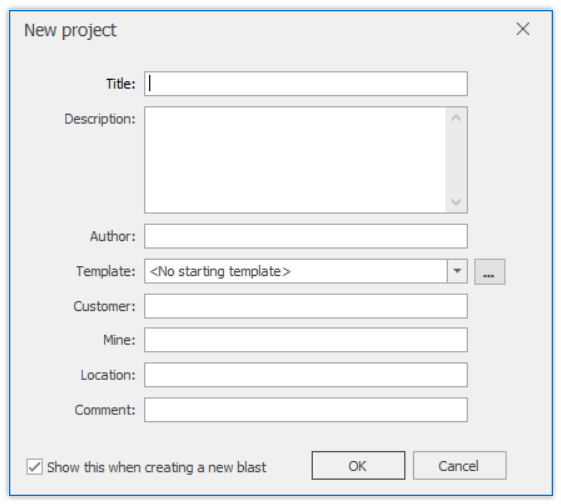Image resolution: width=561 pixels, height=504 pixels.
Task: Expand the Template dropdown arrow
Action: [x=457, y=271]
